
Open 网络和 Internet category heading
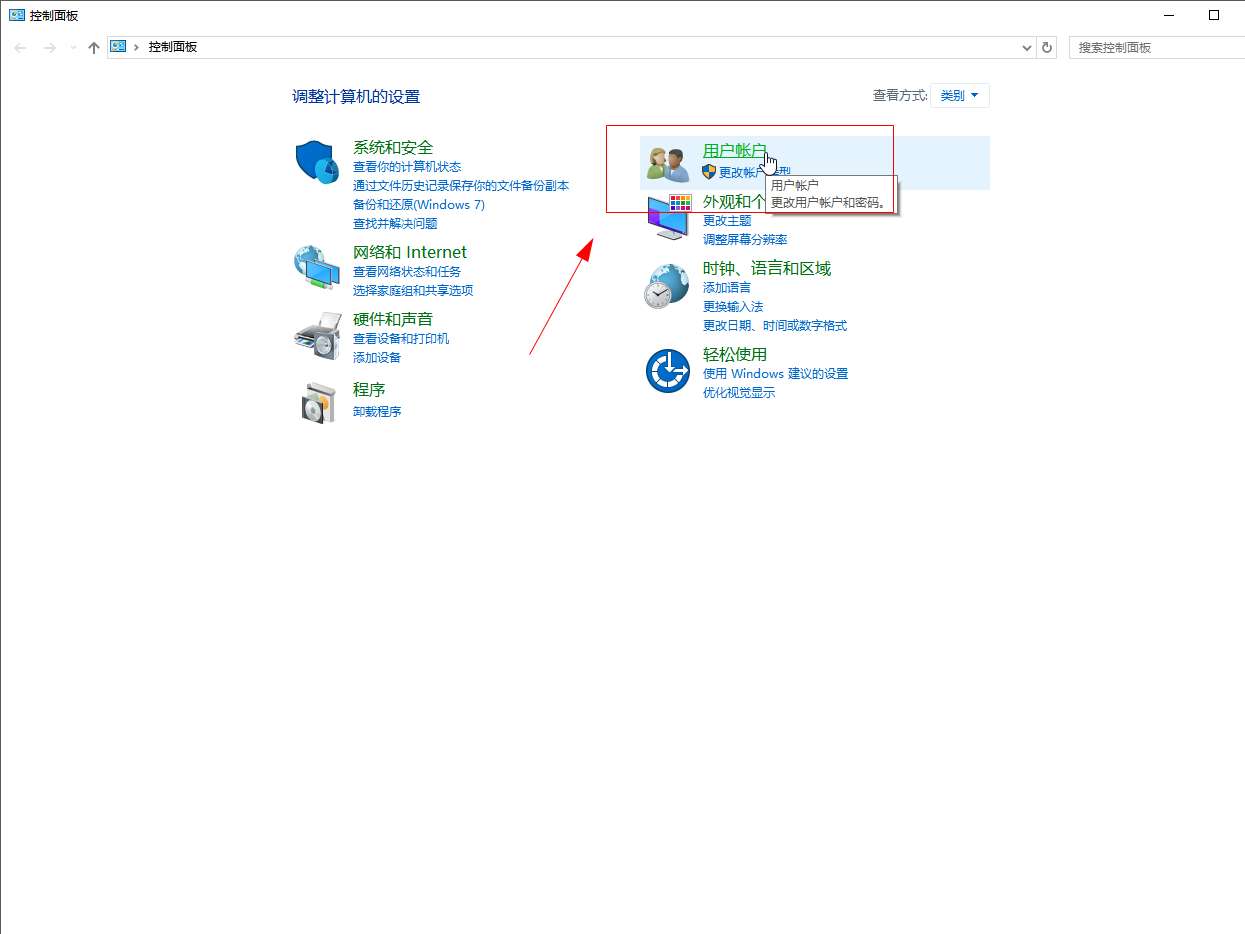click(410, 253)
